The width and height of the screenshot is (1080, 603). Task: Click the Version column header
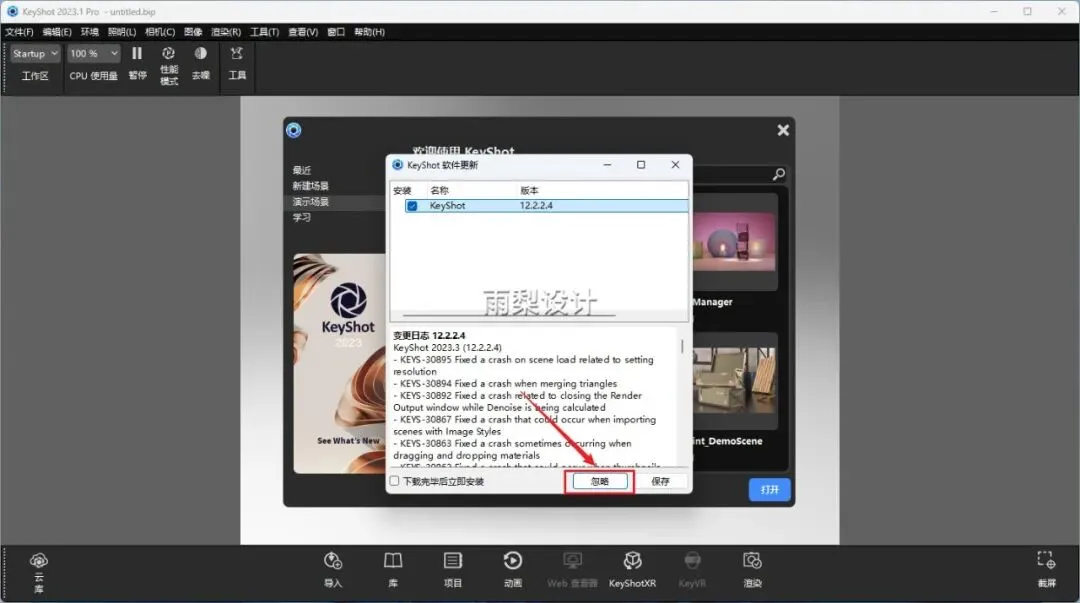pos(529,190)
